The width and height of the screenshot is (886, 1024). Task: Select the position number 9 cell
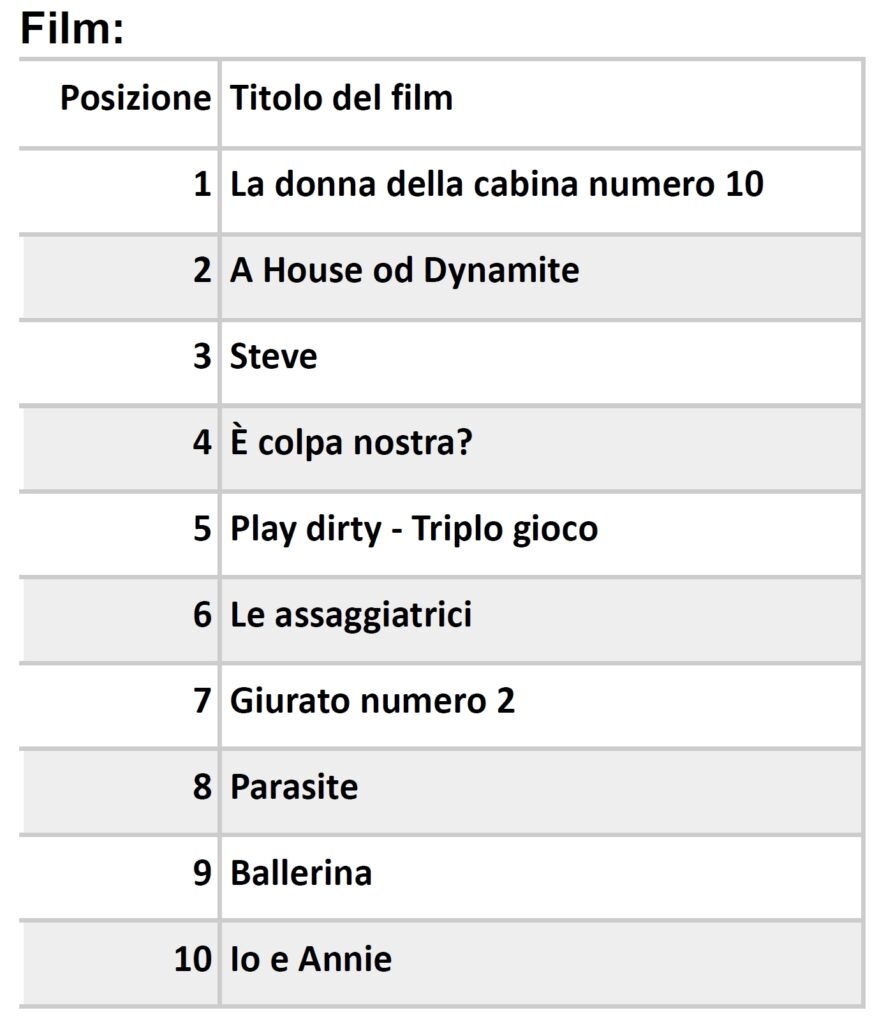click(202, 873)
